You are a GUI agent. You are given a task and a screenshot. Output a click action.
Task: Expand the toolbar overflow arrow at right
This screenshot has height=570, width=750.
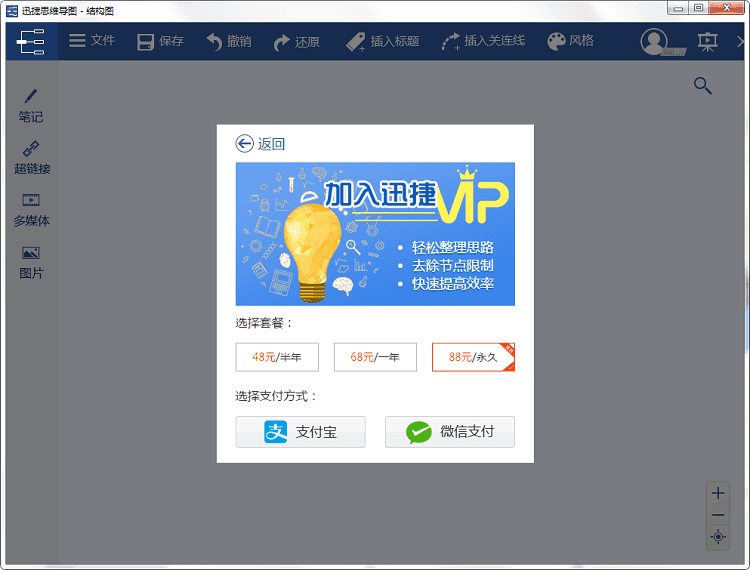(x=740, y=42)
